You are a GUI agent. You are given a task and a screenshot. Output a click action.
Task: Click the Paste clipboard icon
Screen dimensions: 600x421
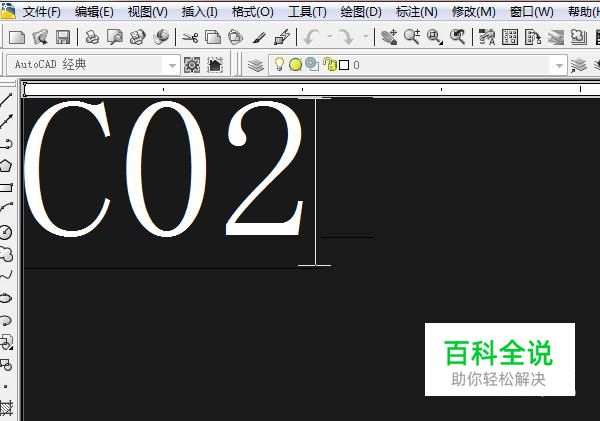point(235,37)
